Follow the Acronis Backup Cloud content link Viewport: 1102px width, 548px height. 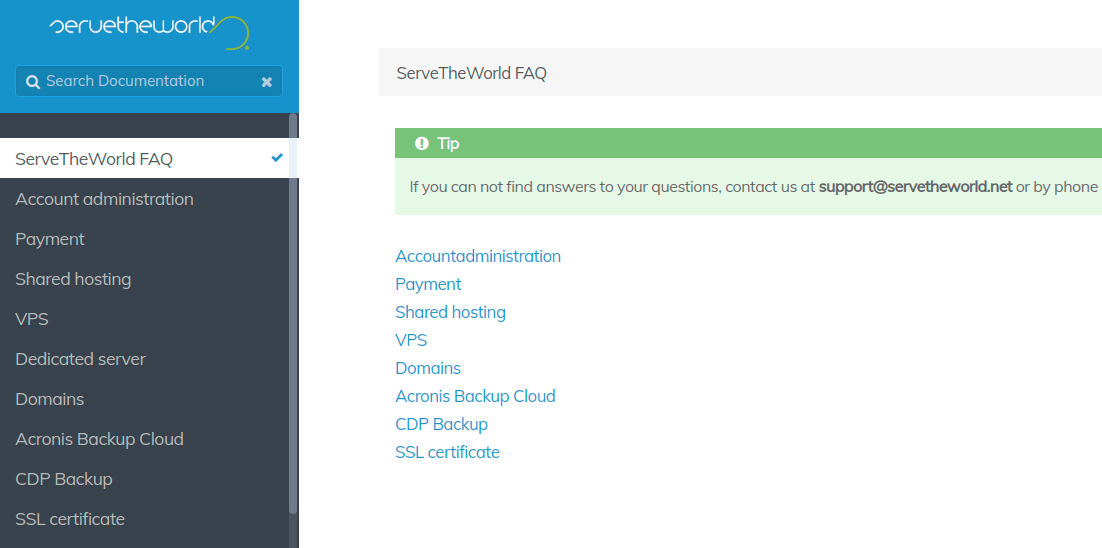[475, 396]
